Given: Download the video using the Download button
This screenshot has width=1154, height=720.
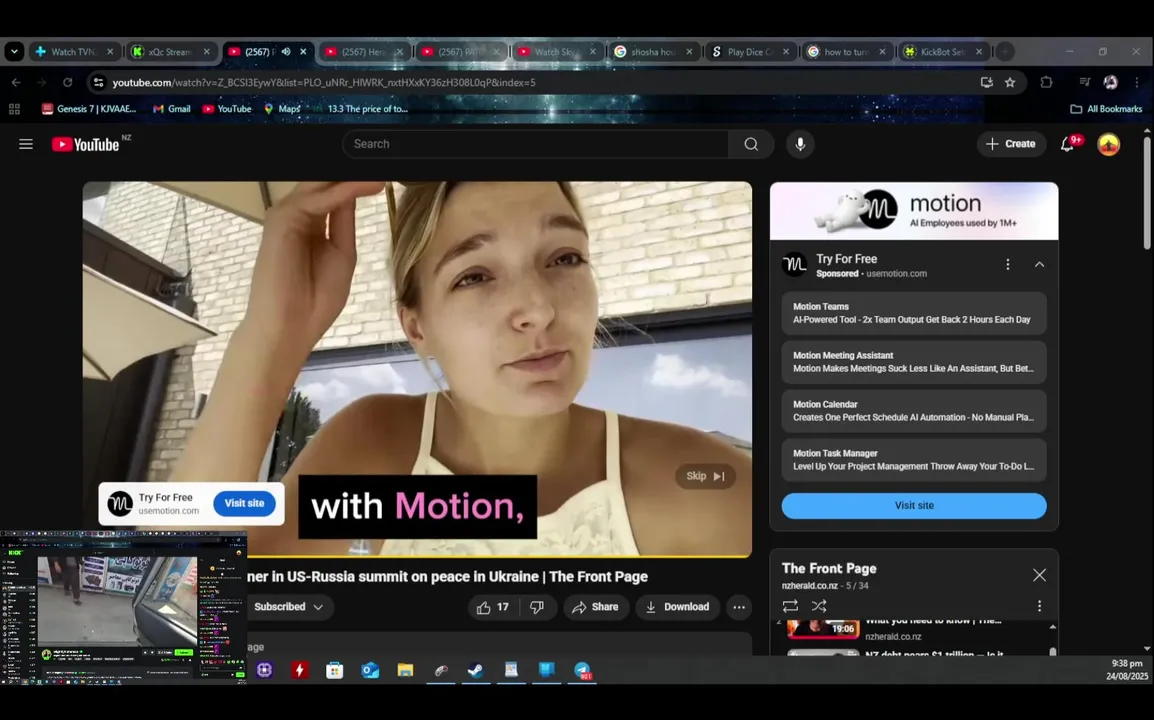Looking at the screenshot, I should [677, 607].
